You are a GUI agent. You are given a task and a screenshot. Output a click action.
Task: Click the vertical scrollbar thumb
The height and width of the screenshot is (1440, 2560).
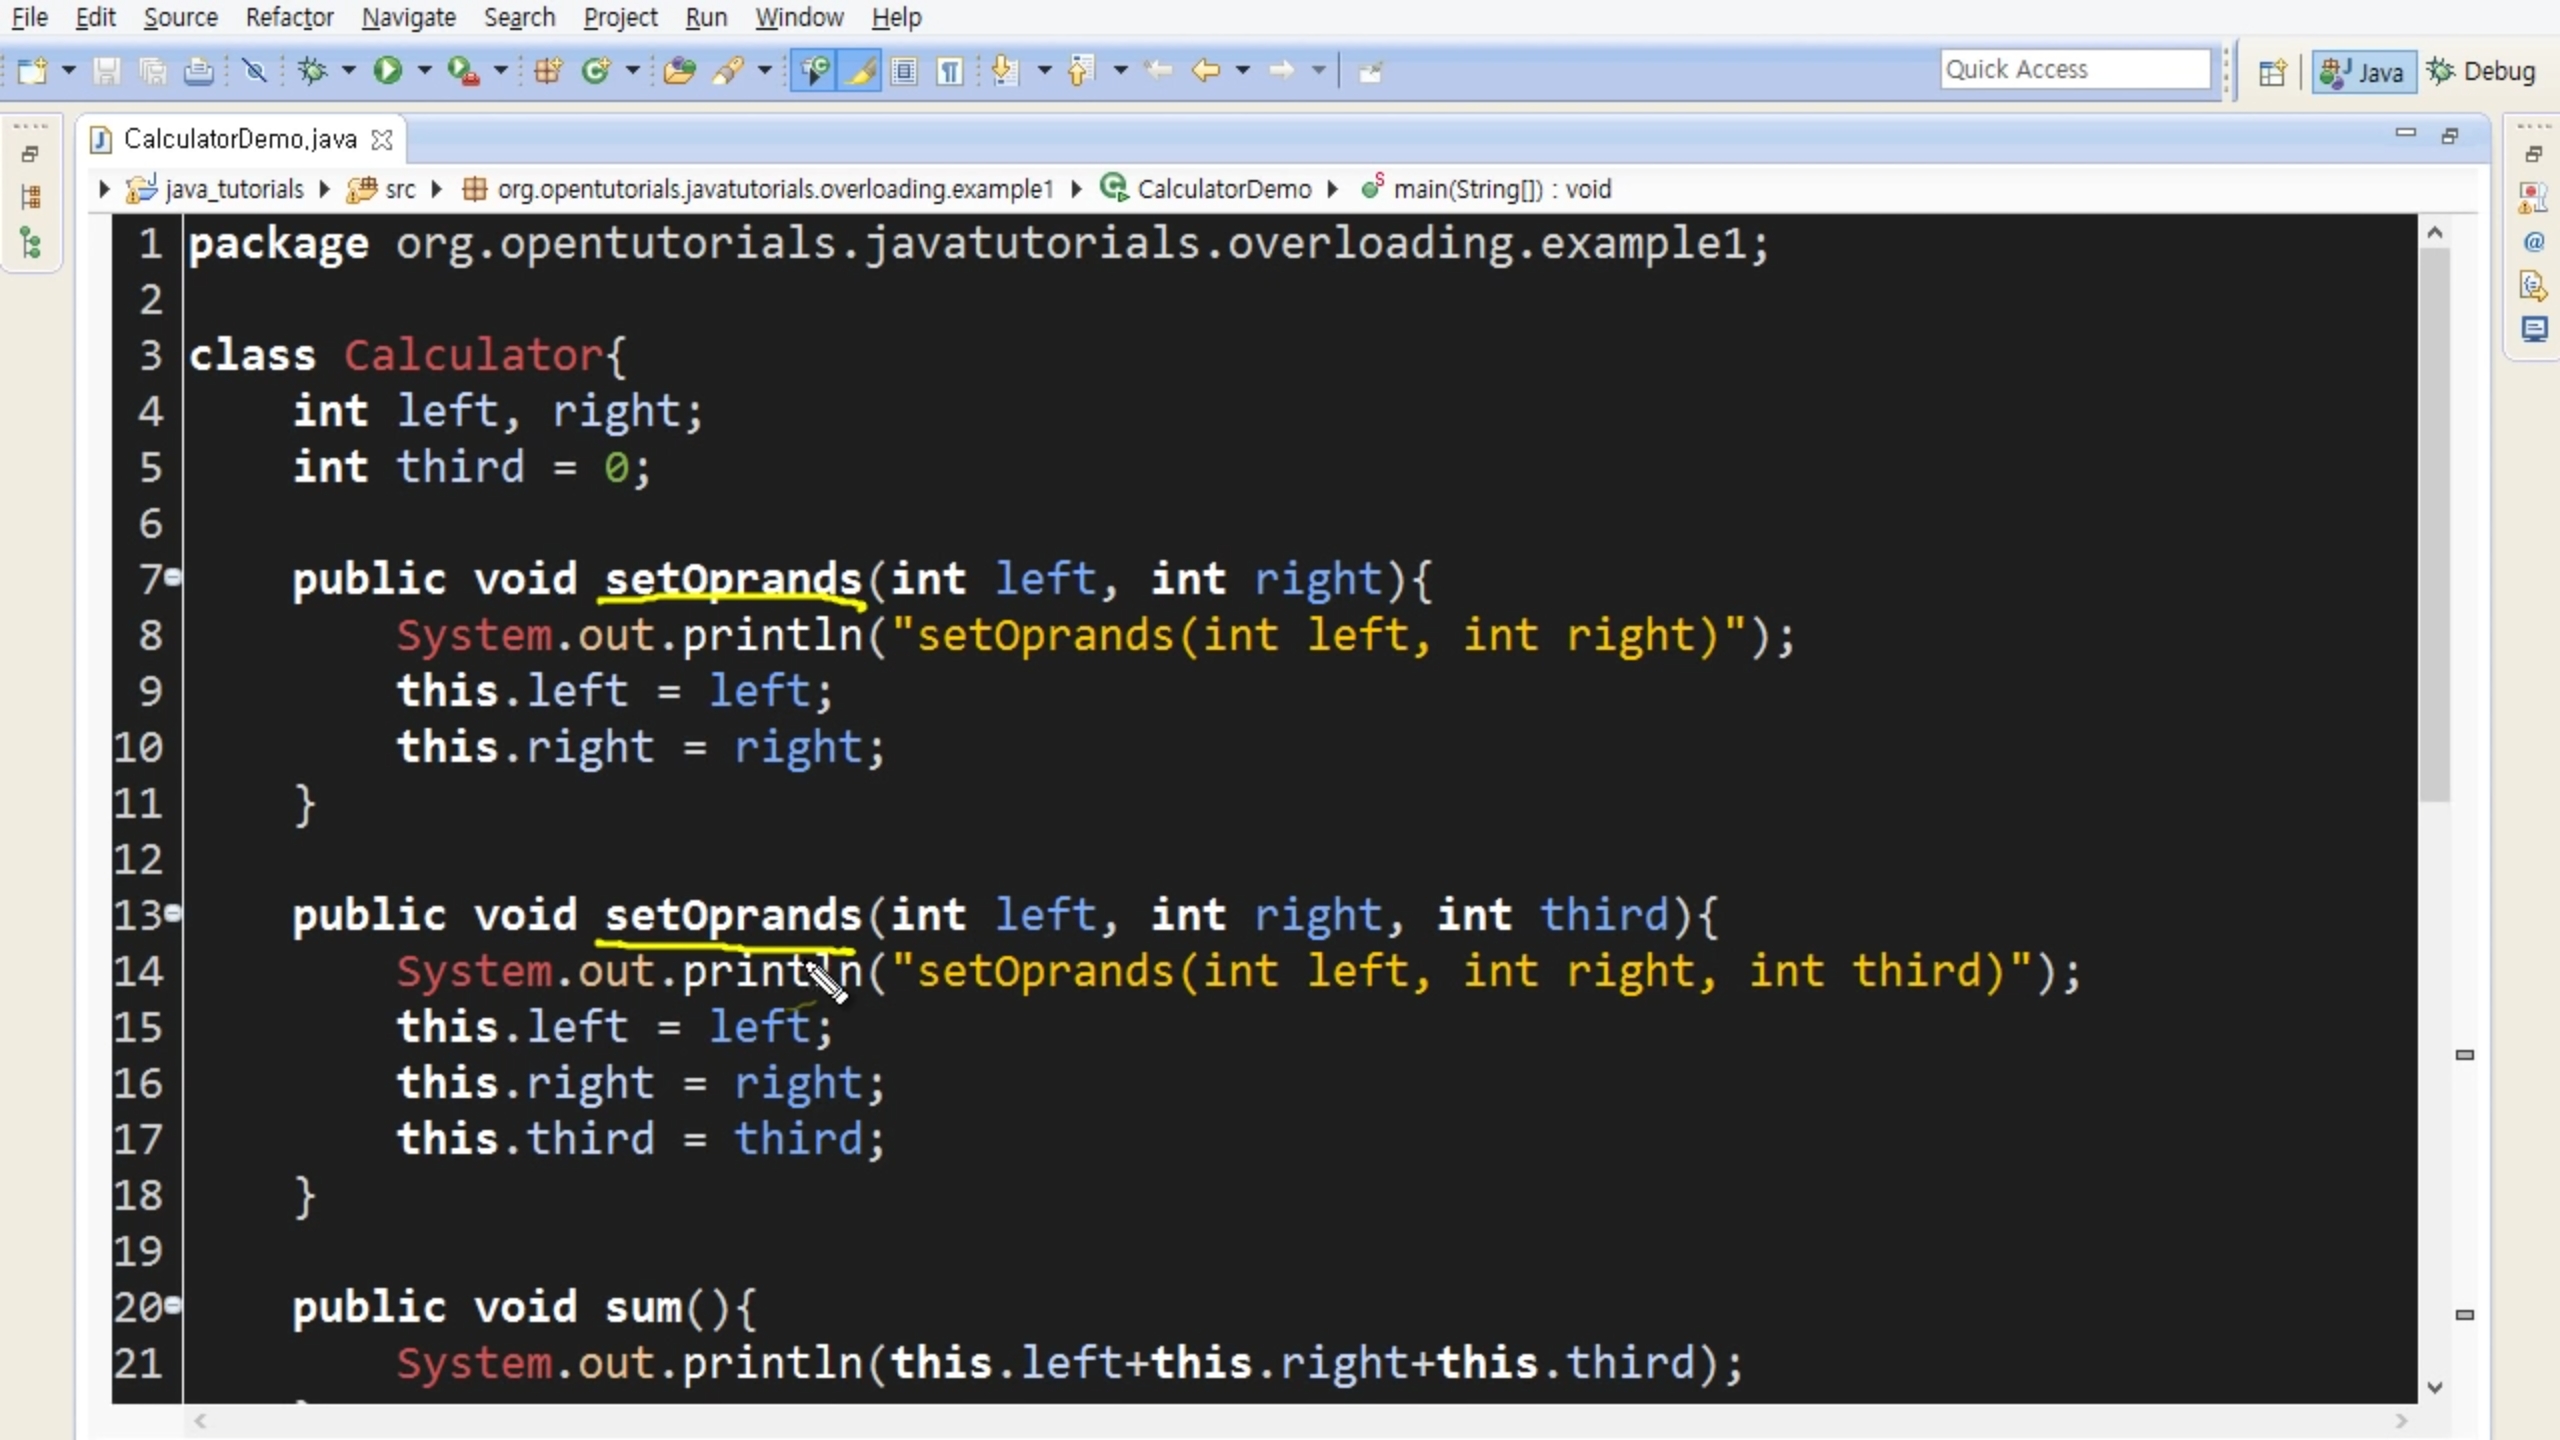click(2435, 525)
